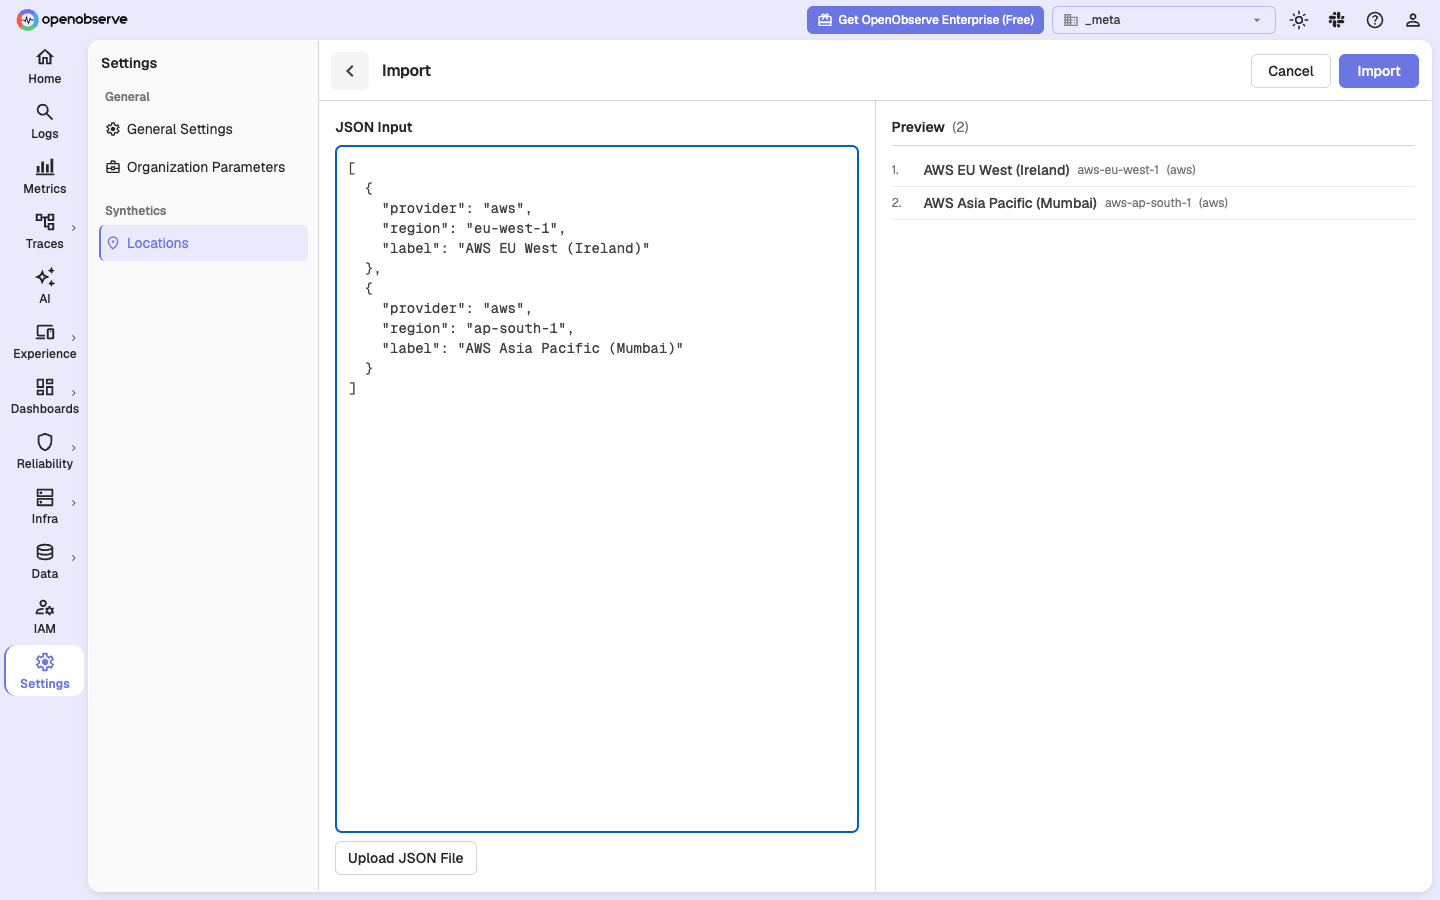Open the AI assistant section
The width and height of the screenshot is (1440, 900).
(x=45, y=287)
